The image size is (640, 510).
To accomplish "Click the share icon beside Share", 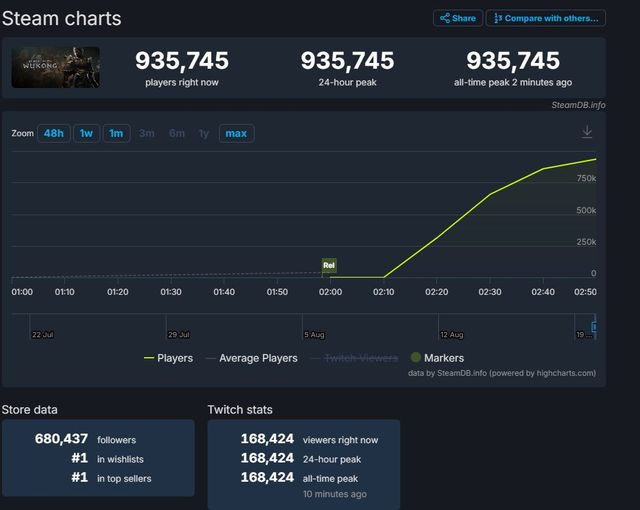I will (444, 18).
